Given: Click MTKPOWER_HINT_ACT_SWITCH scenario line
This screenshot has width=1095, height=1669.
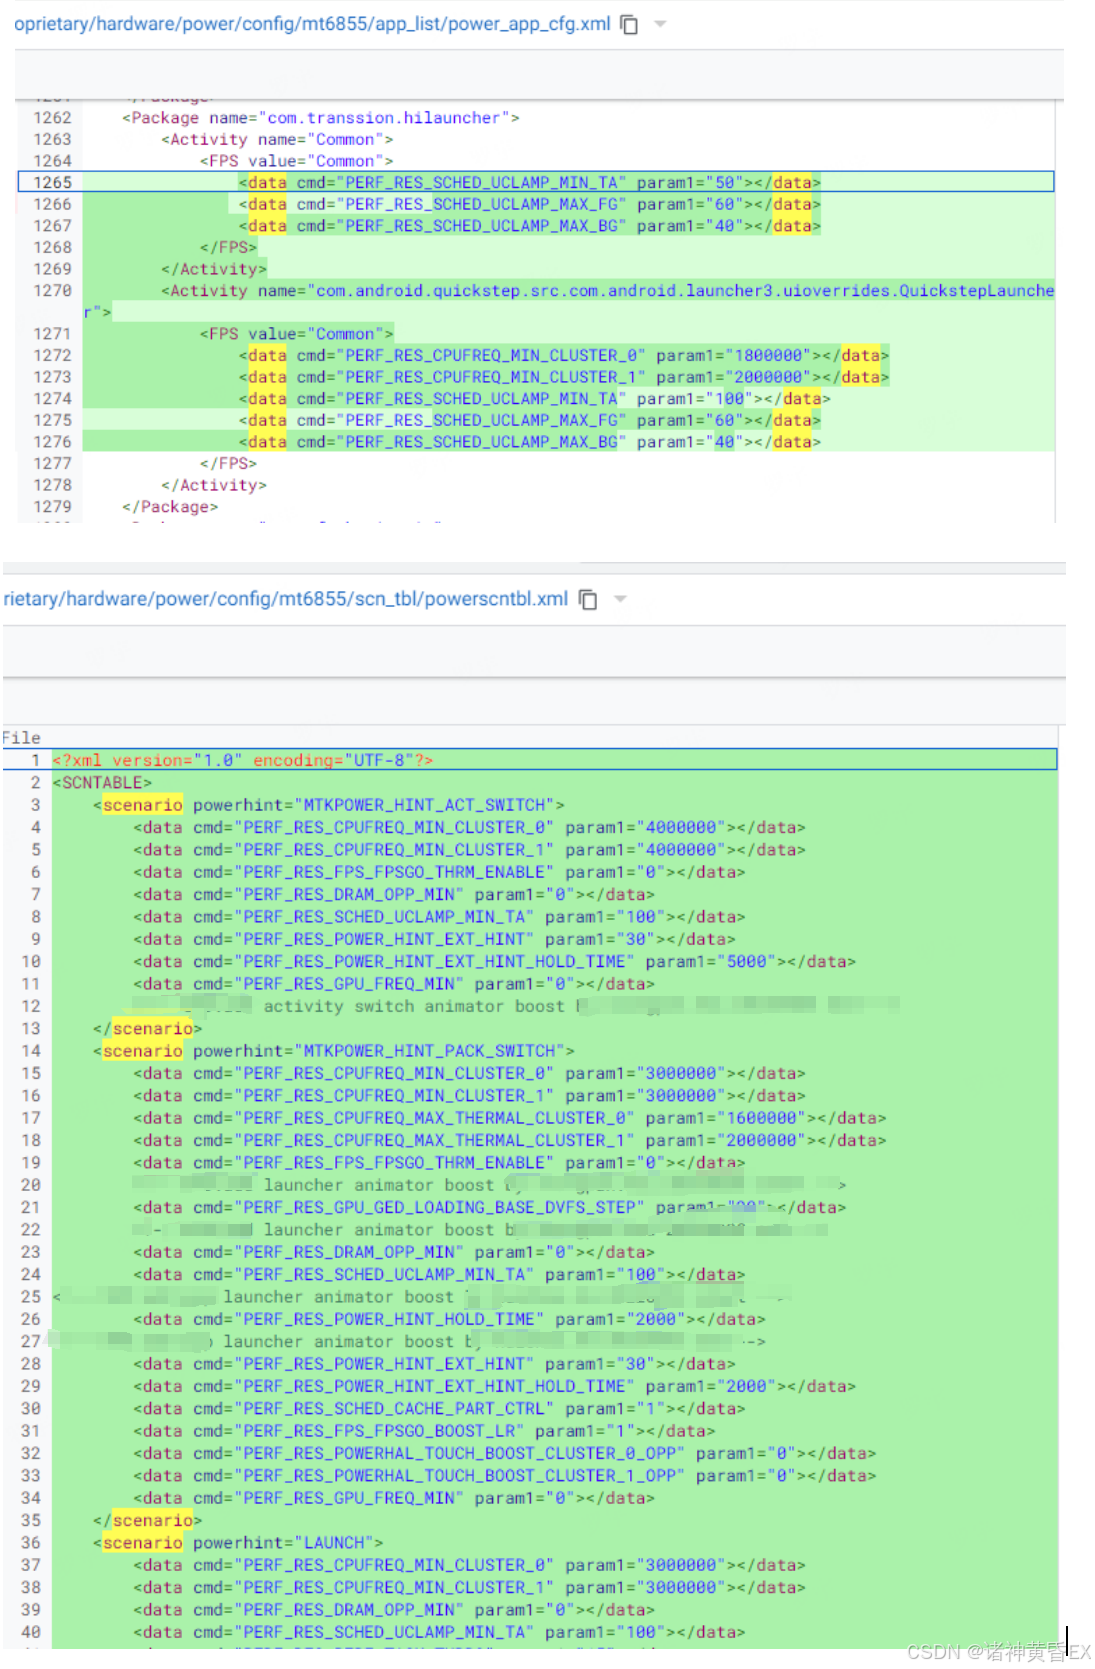Looking at the screenshot, I should click(x=329, y=805).
